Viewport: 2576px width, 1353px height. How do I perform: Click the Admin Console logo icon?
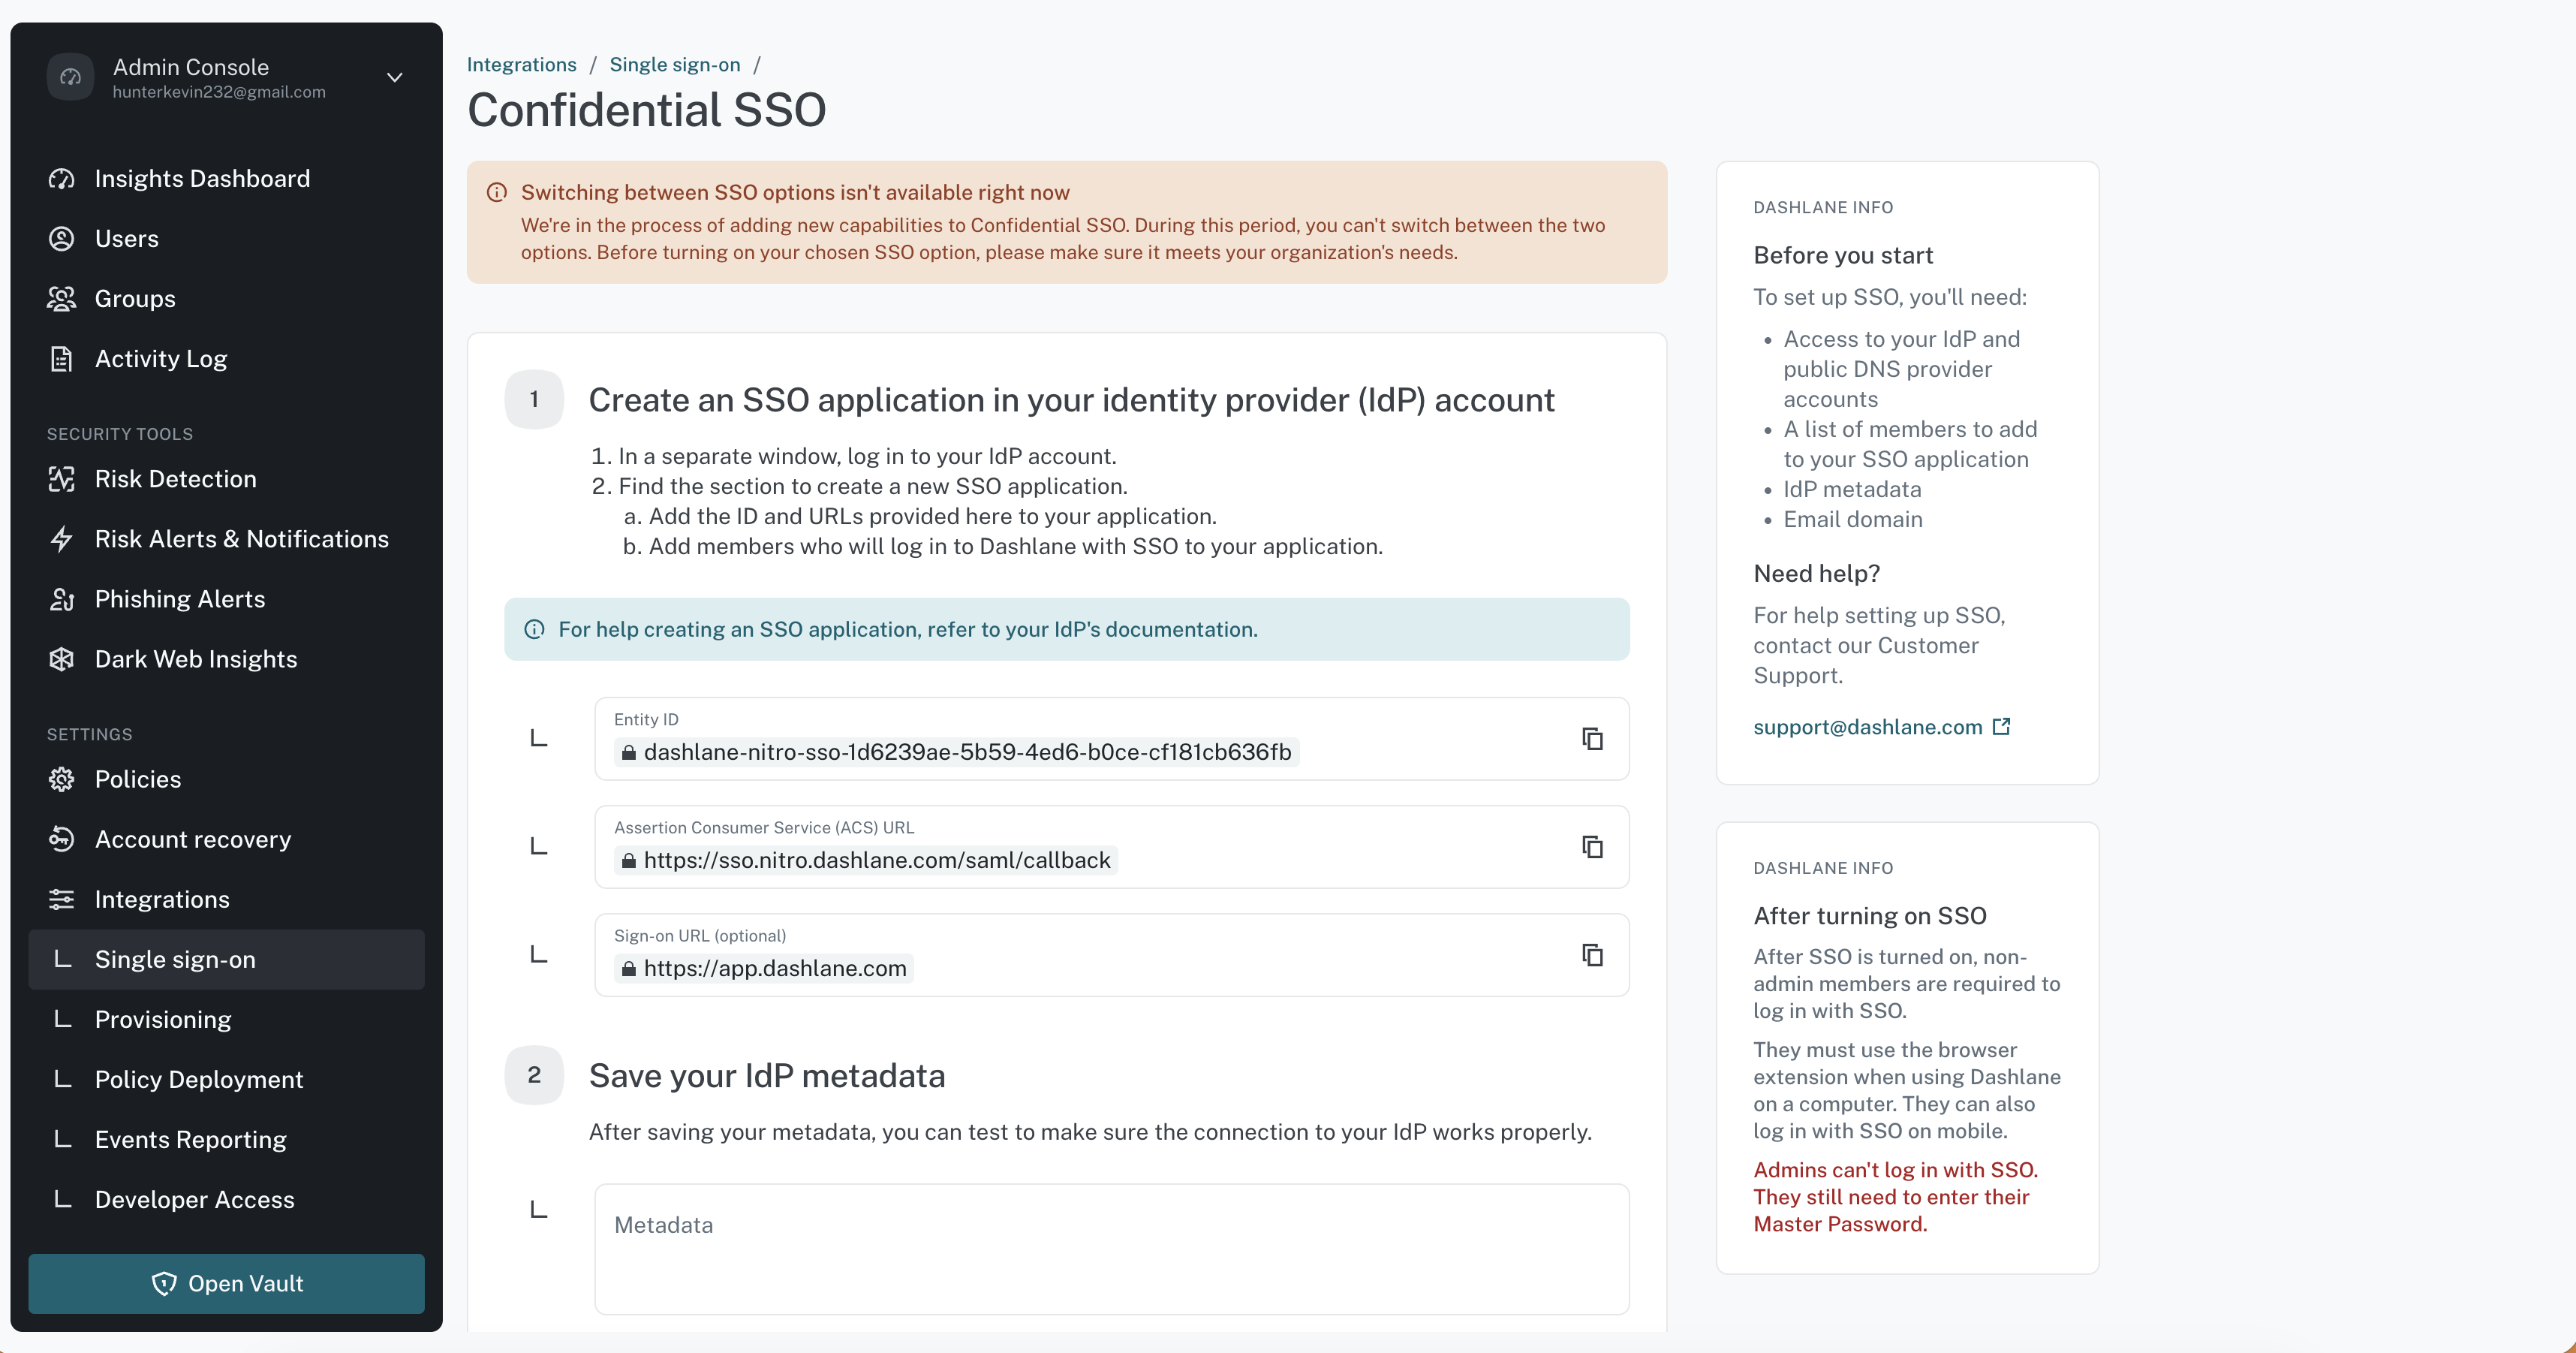[70, 77]
